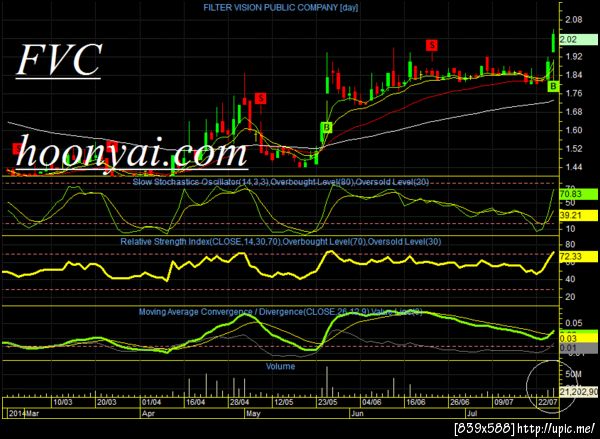The height and width of the screenshot is (439, 600).
Task: Click the 1.92 price axis label
Action: coord(574,57)
